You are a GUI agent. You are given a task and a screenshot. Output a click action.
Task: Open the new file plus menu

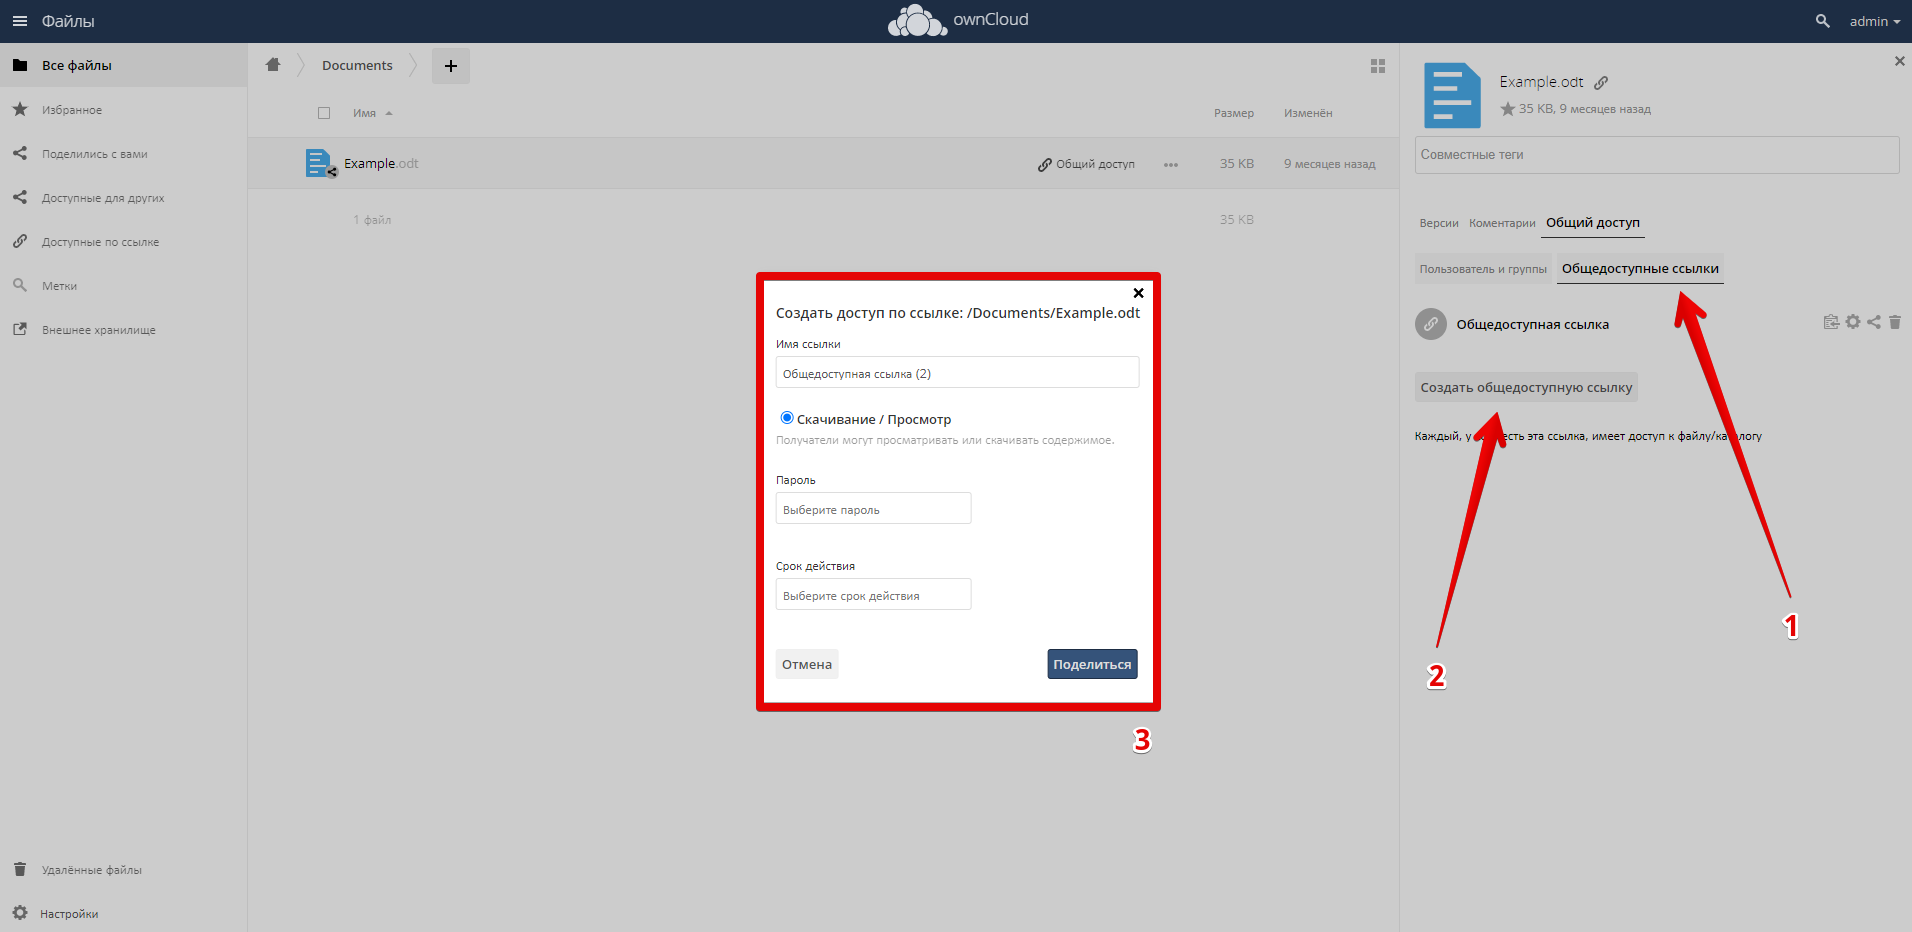click(x=451, y=66)
